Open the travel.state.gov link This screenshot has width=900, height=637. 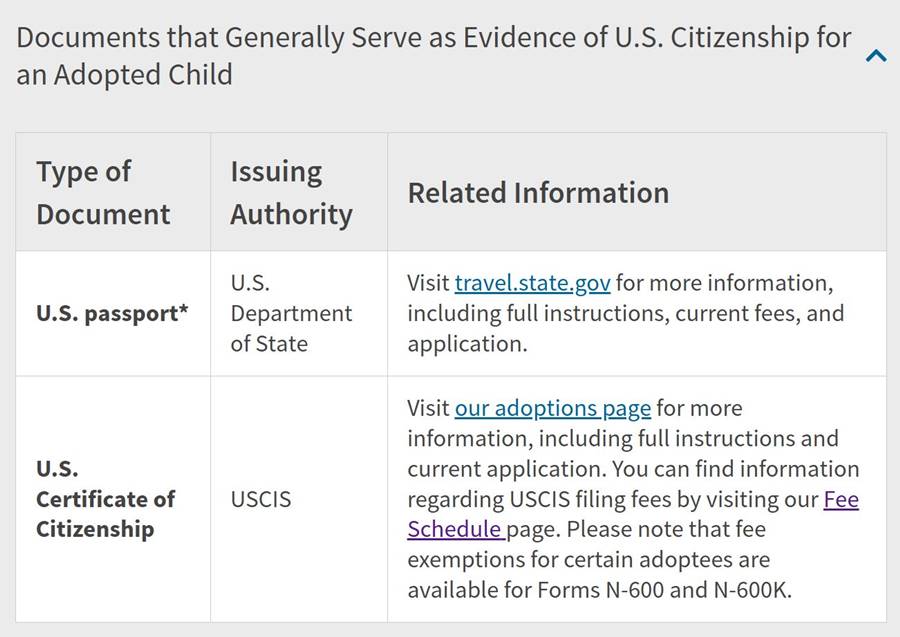[x=532, y=283]
